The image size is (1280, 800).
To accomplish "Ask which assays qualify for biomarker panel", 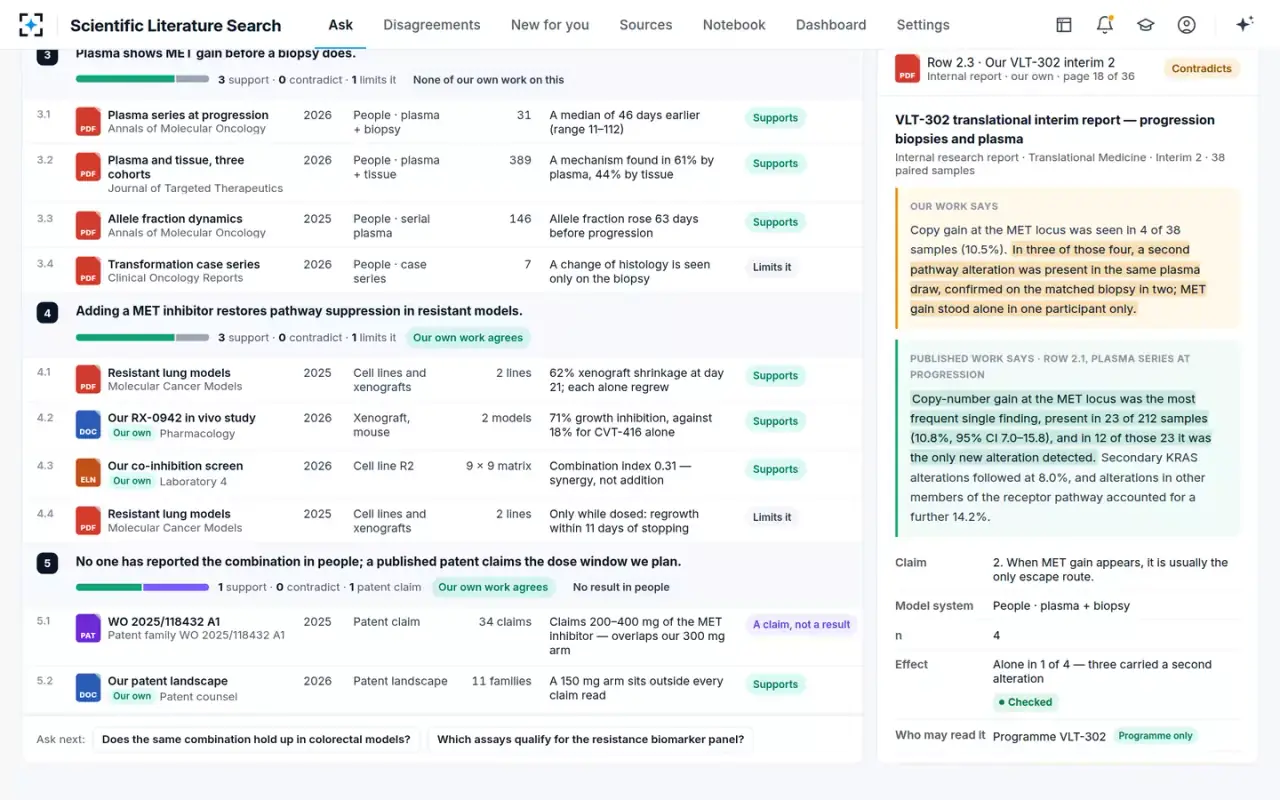I will pos(590,740).
